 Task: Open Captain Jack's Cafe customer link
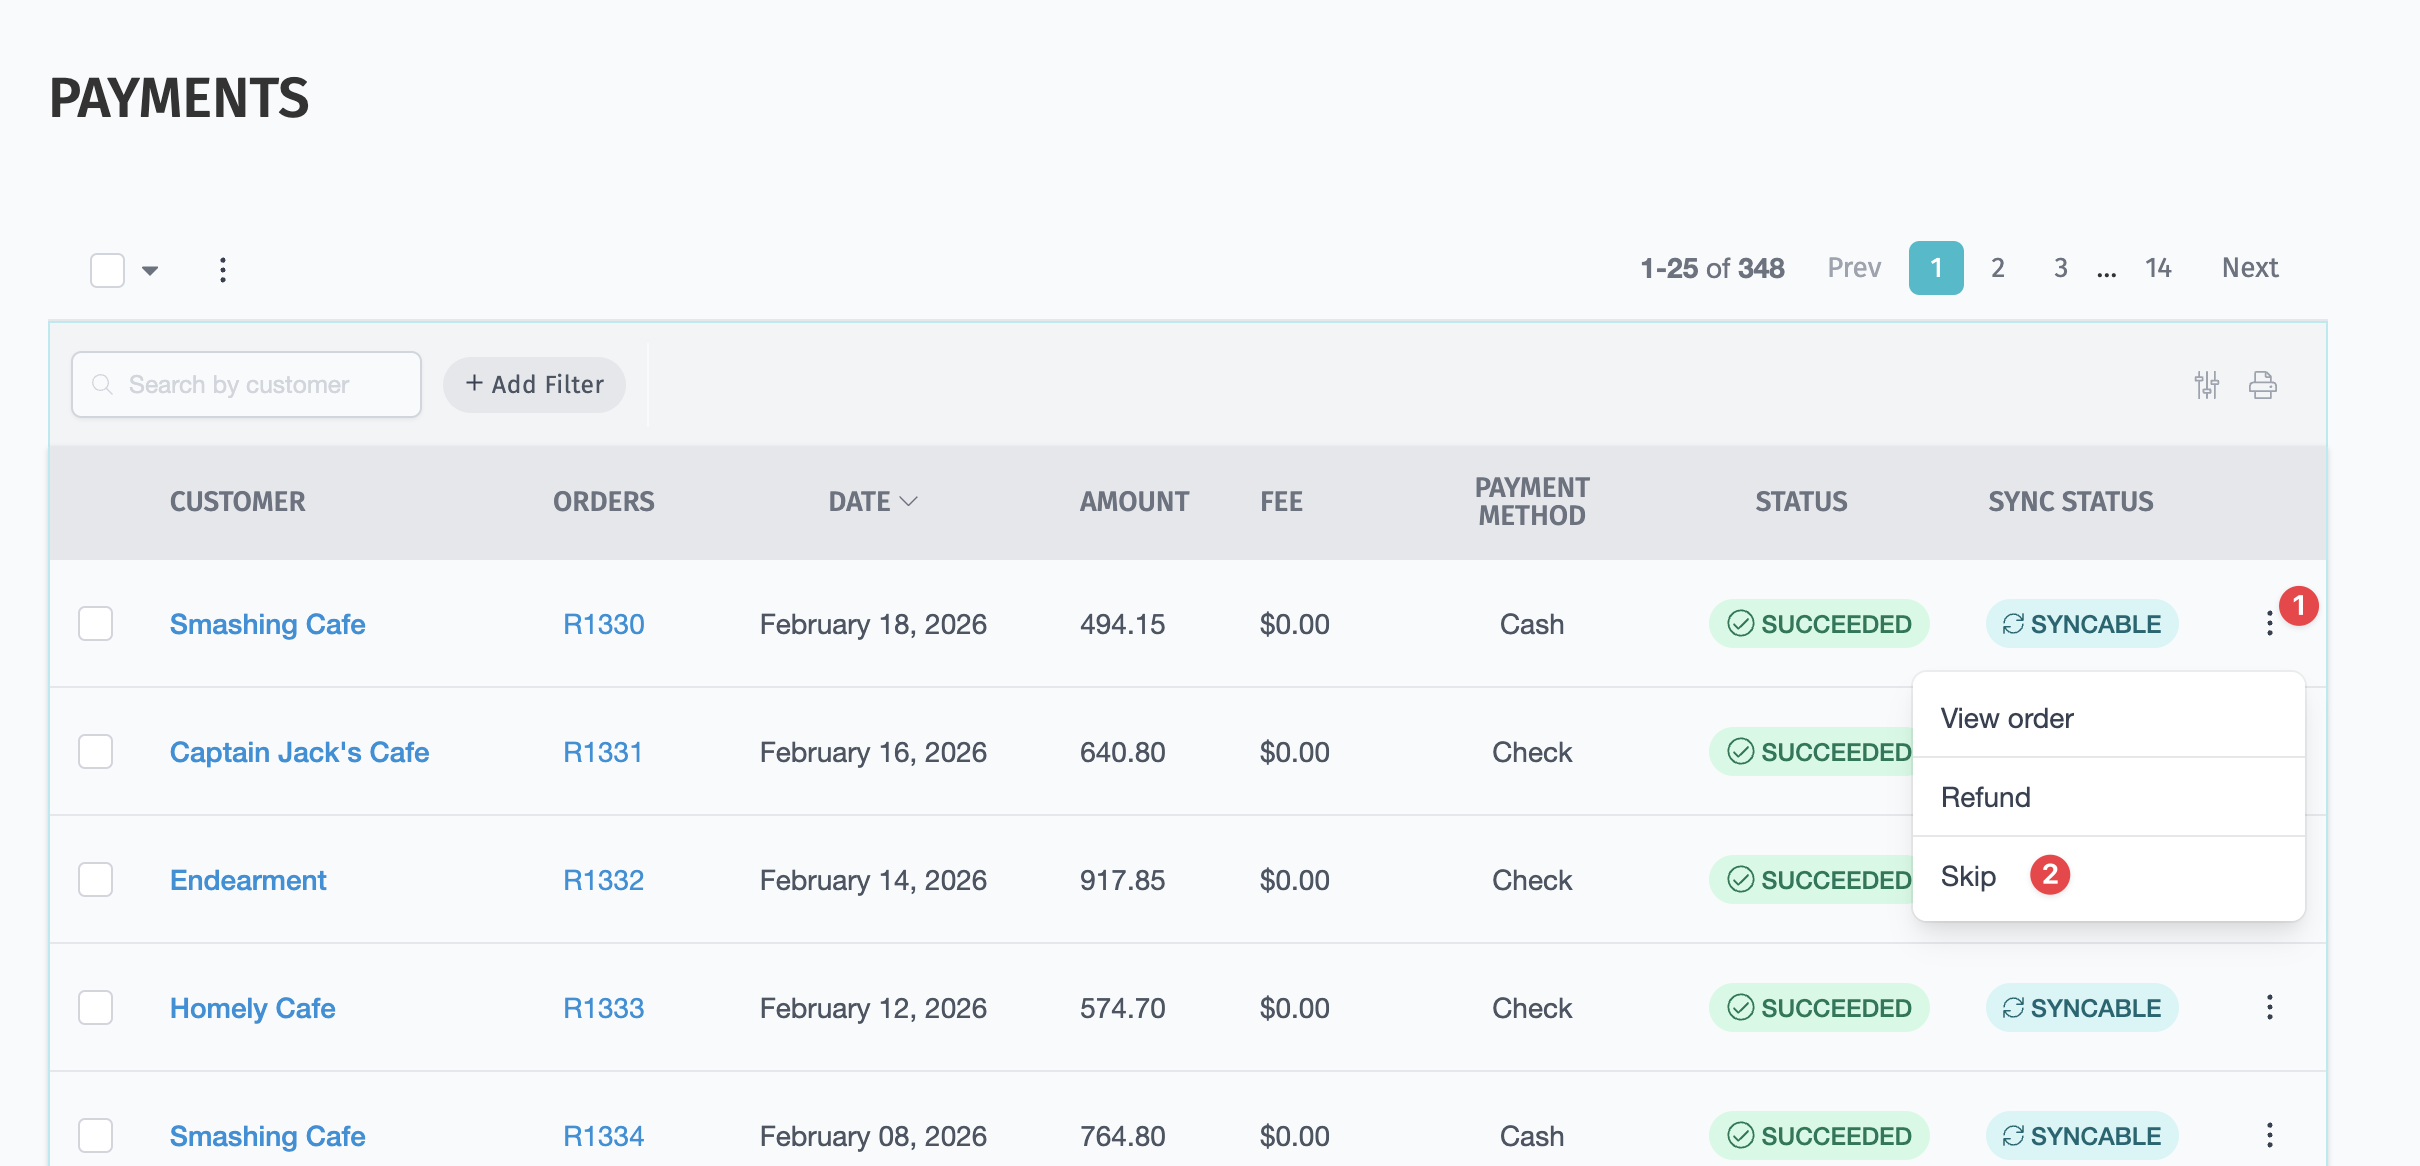[299, 752]
